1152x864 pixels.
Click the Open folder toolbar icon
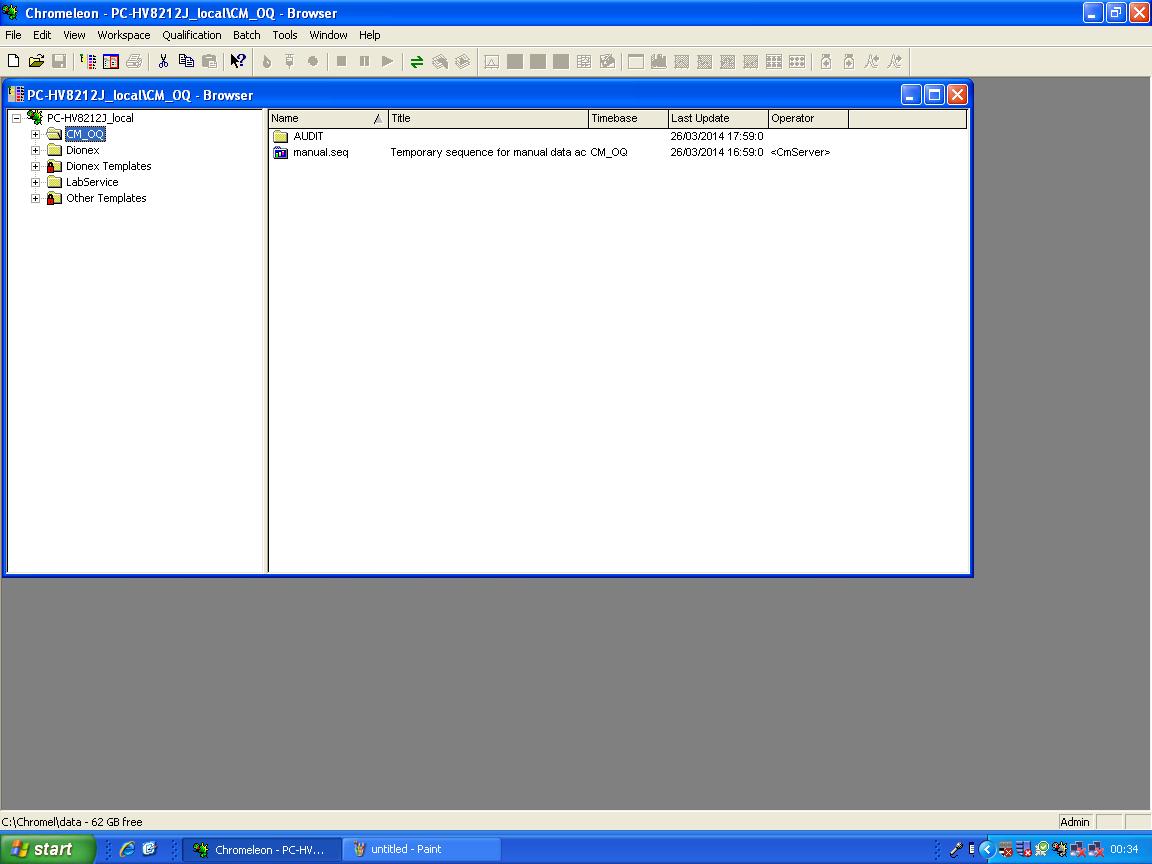36,62
